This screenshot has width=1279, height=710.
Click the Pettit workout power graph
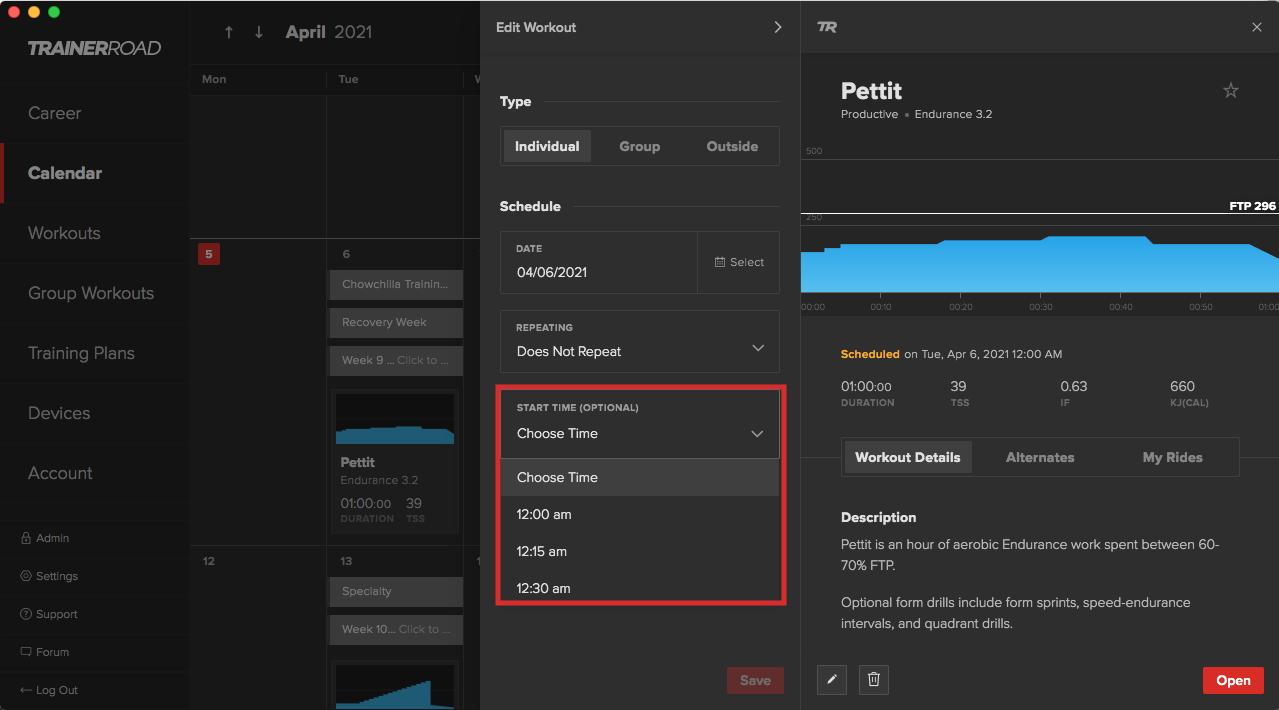coord(1040,264)
